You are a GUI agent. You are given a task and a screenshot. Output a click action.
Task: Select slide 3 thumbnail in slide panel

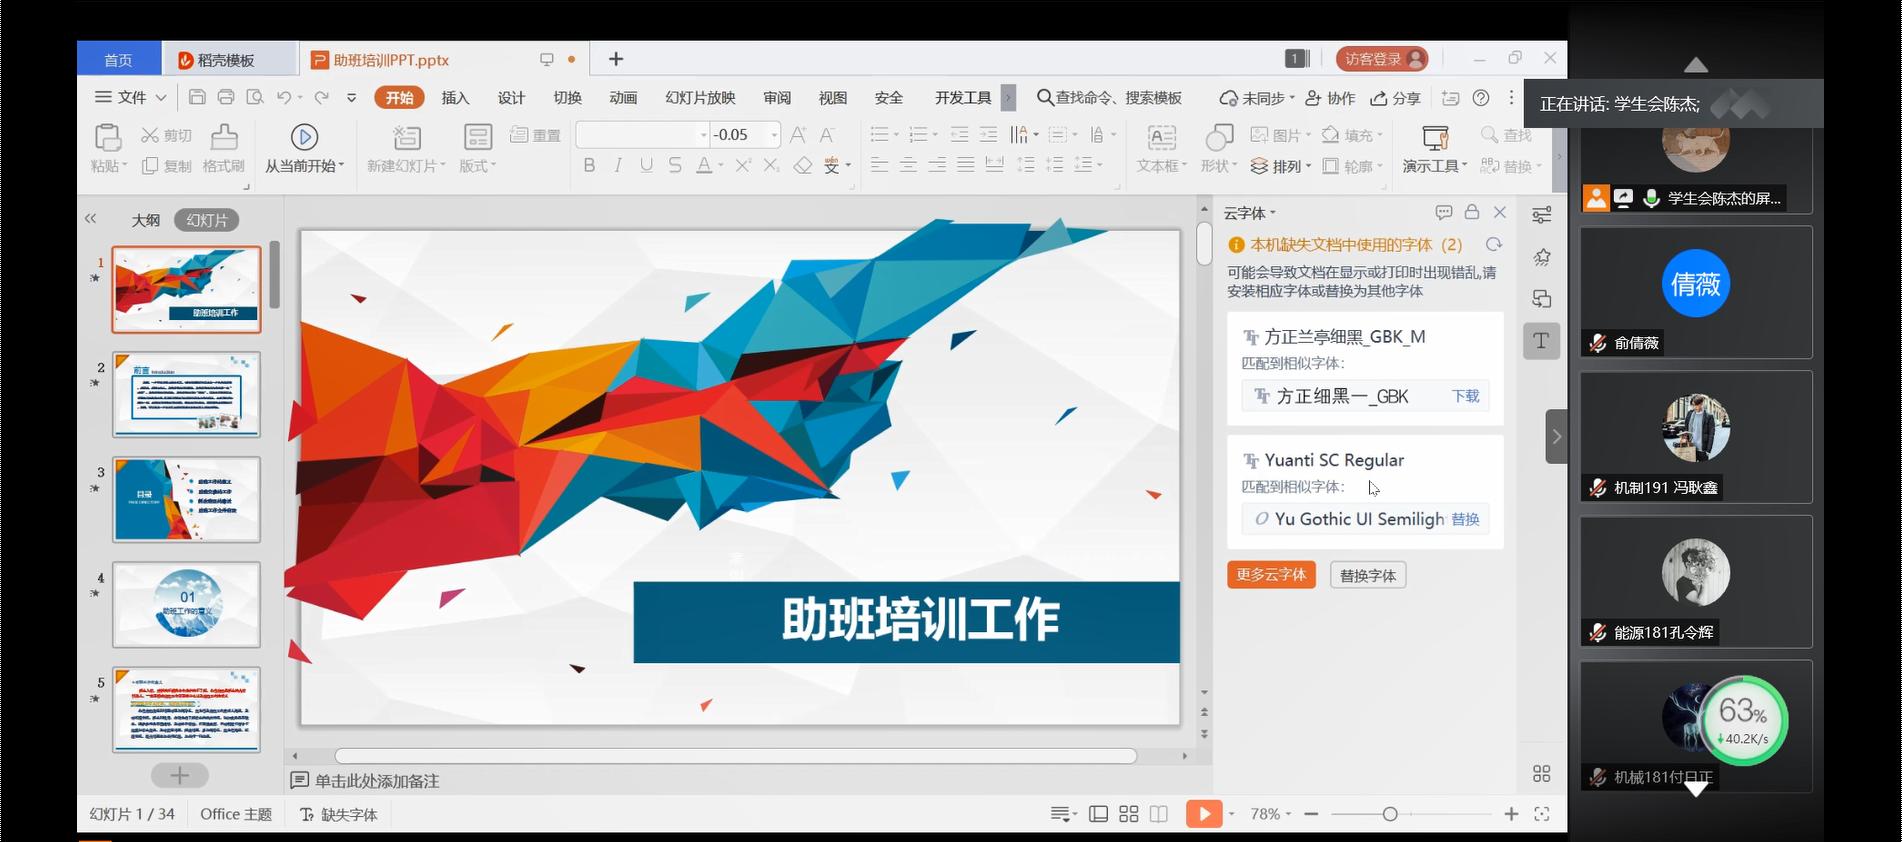(186, 499)
